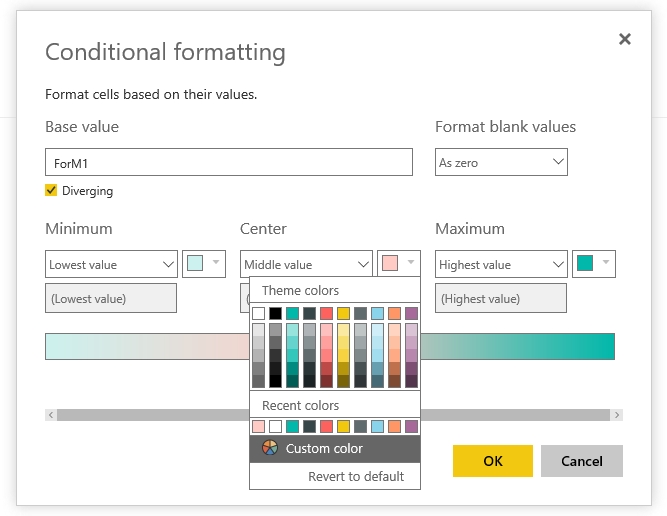The image size is (667, 516).
Task: Click the Base value input field
Action: point(229,162)
